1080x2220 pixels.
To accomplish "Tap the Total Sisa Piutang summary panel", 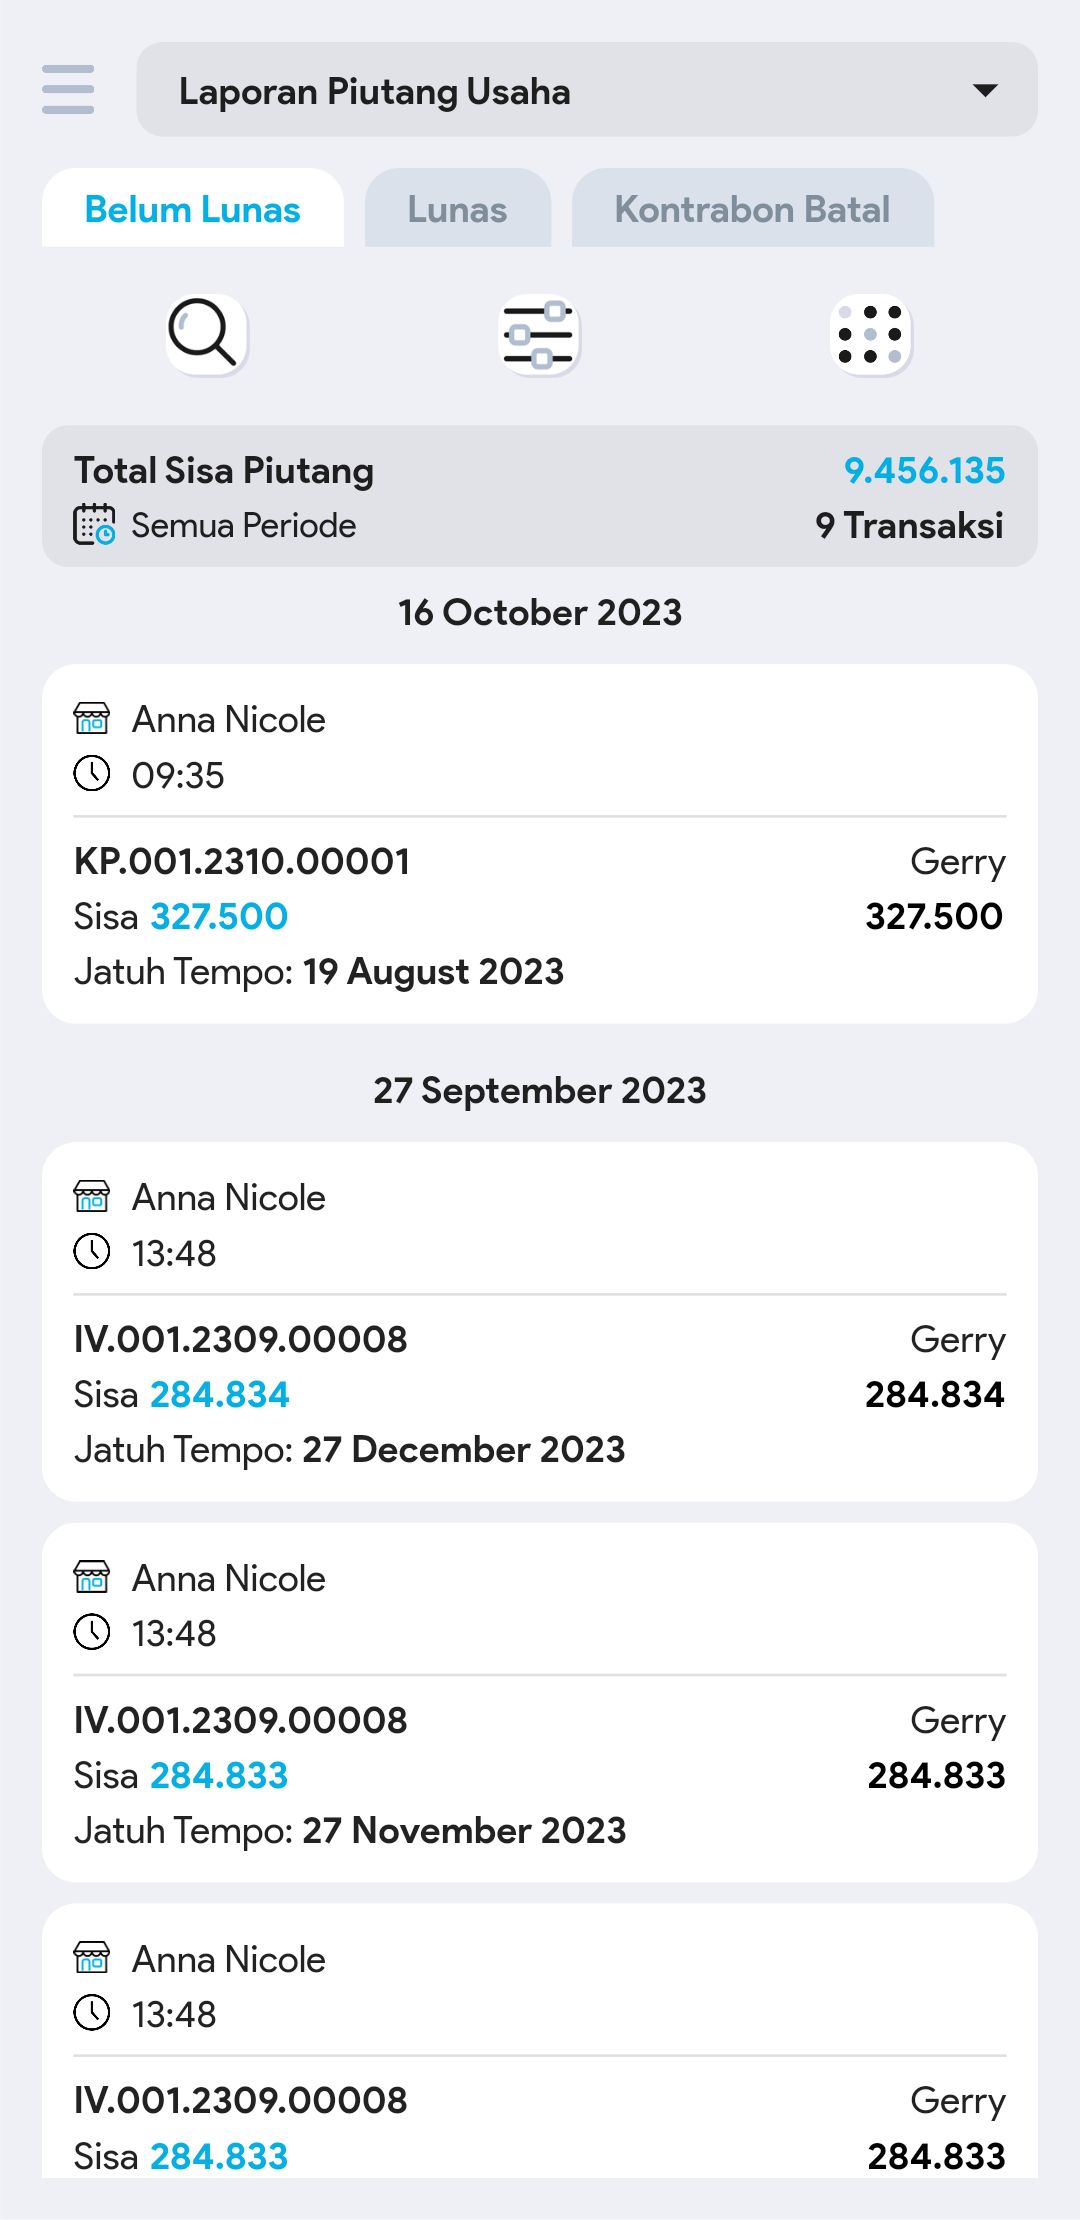I will (x=540, y=496).
